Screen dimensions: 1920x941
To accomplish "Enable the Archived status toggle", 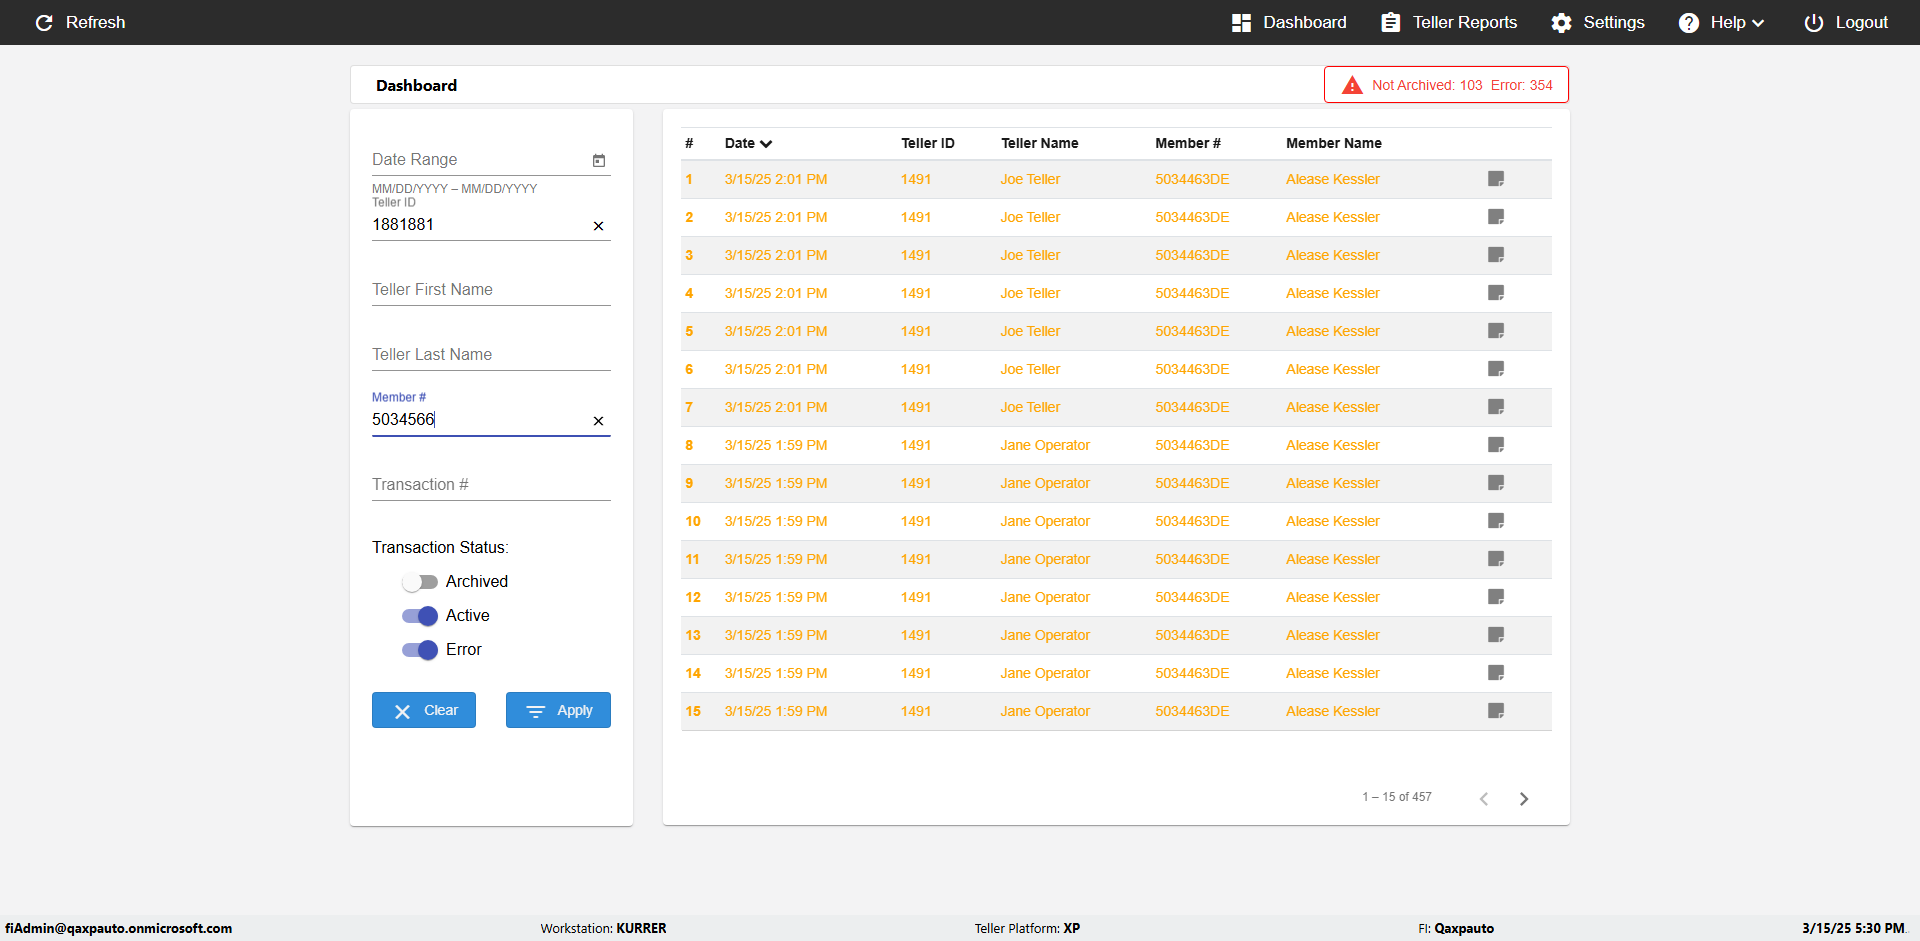I will (x=420, y=582).
